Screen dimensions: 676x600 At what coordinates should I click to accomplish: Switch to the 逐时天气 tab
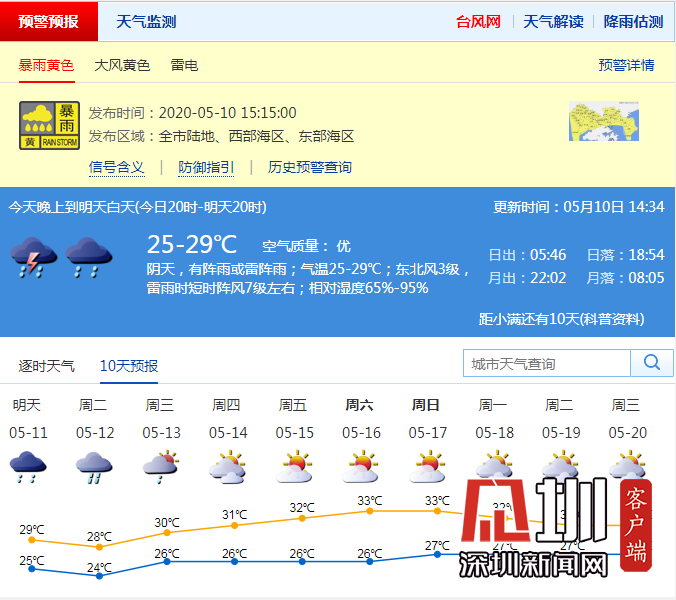point(46,366)
